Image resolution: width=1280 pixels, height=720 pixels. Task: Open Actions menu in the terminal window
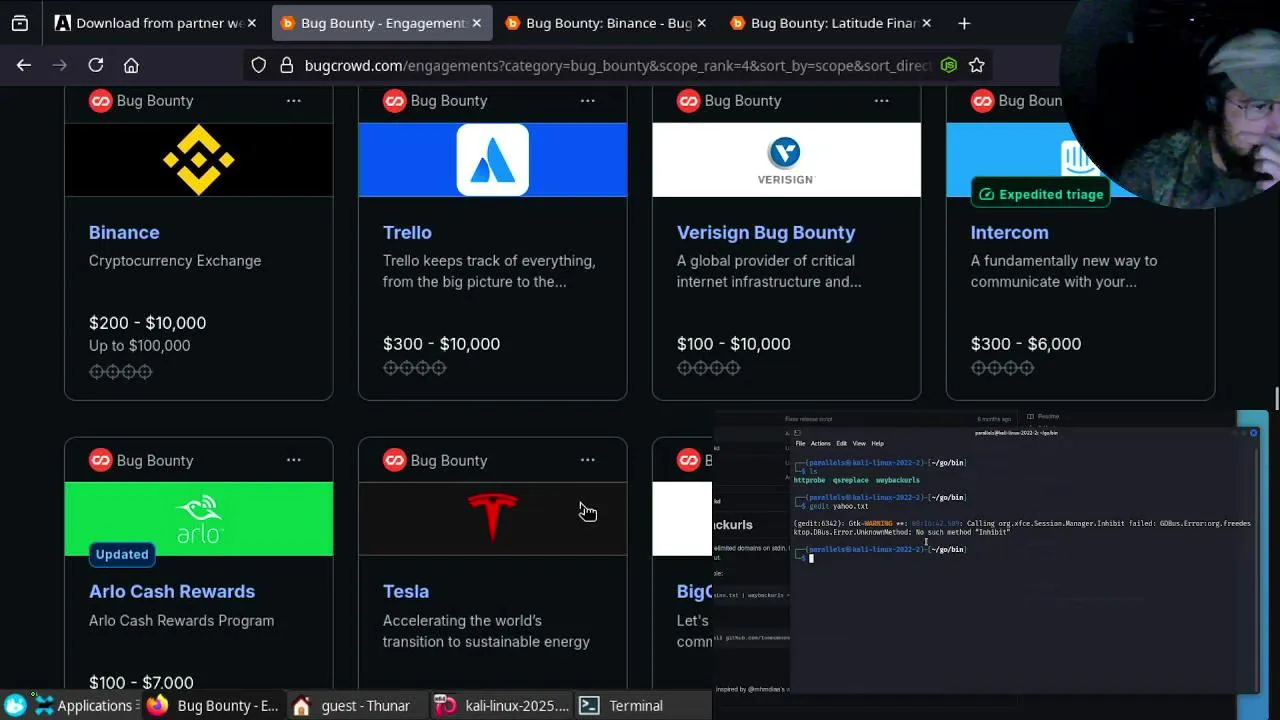pyautogui.click(x=820, y=443)
